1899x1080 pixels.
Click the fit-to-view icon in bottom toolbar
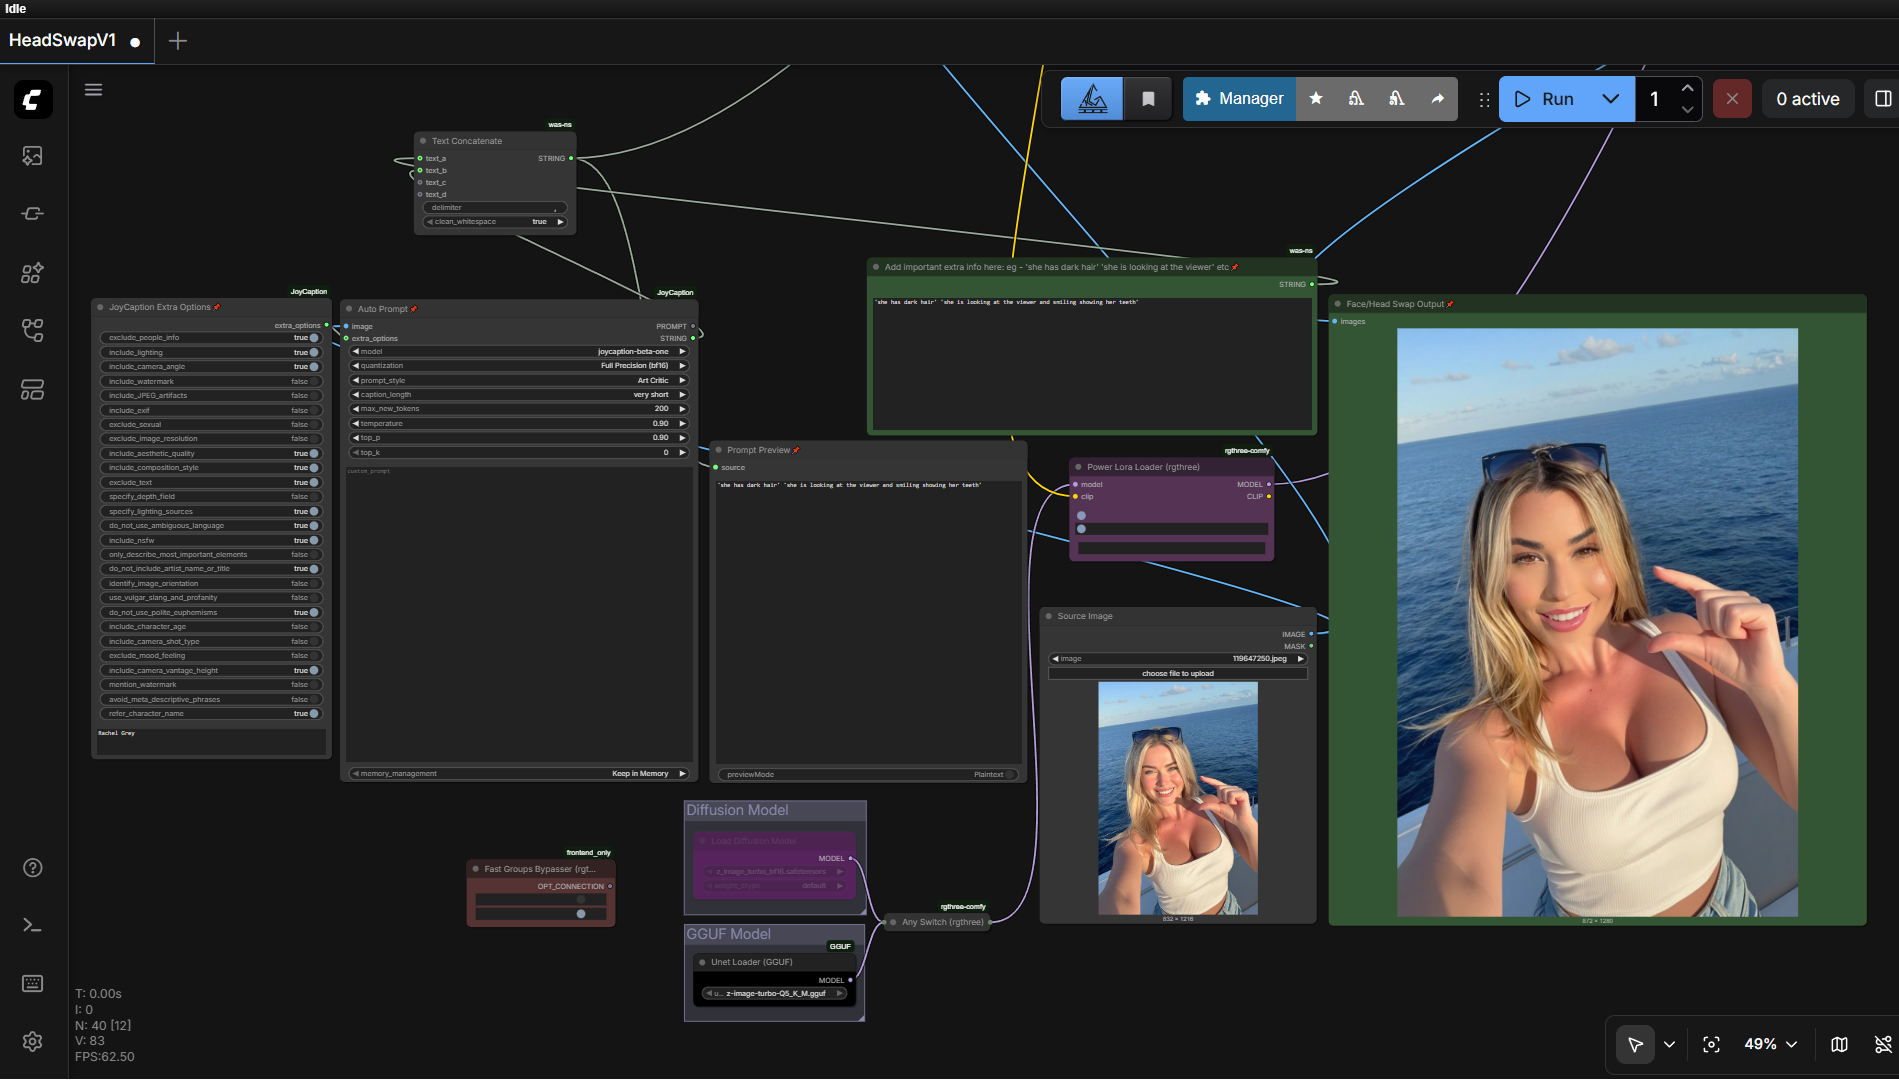point(1711,1044)
